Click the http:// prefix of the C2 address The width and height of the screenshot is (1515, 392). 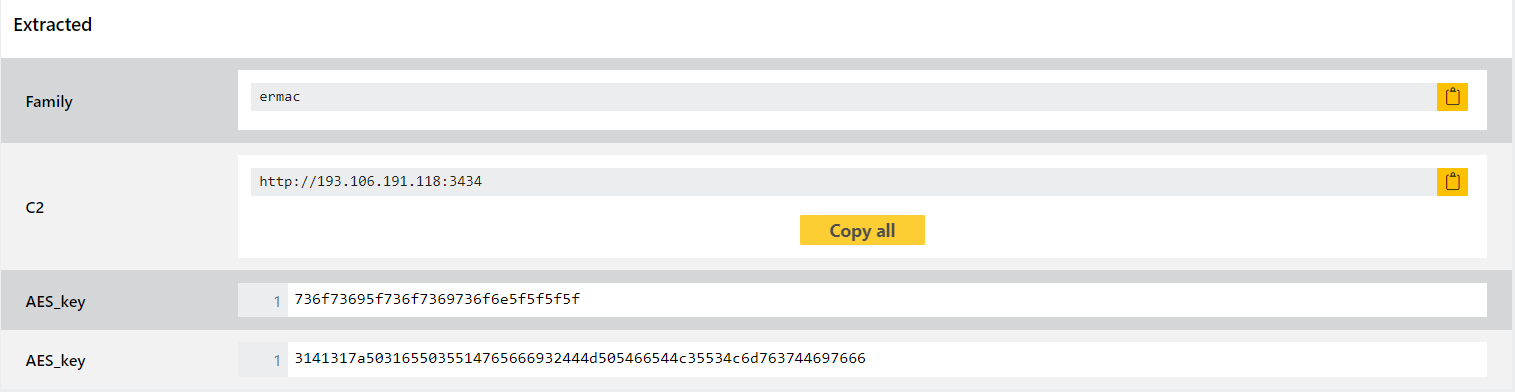[x=287, y=182]
